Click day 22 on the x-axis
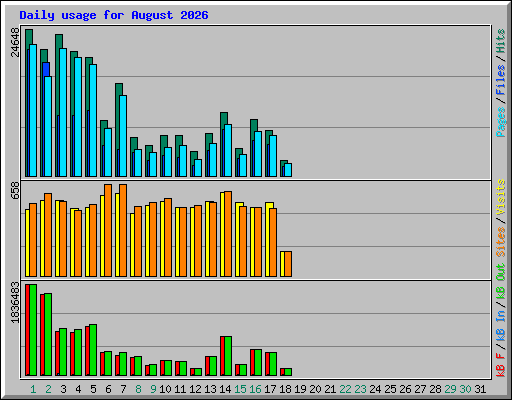The image size is (512, 400). (345, 389)
